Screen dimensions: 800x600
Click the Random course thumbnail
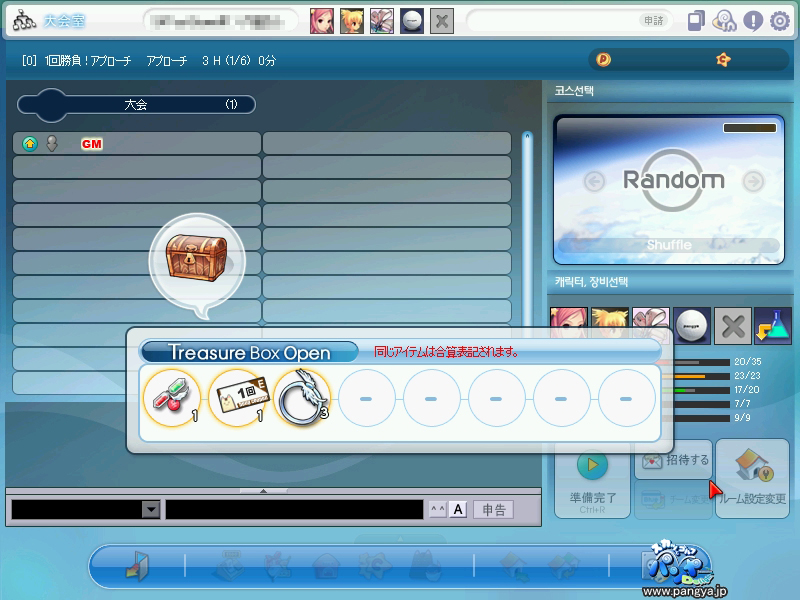(669, 189)
